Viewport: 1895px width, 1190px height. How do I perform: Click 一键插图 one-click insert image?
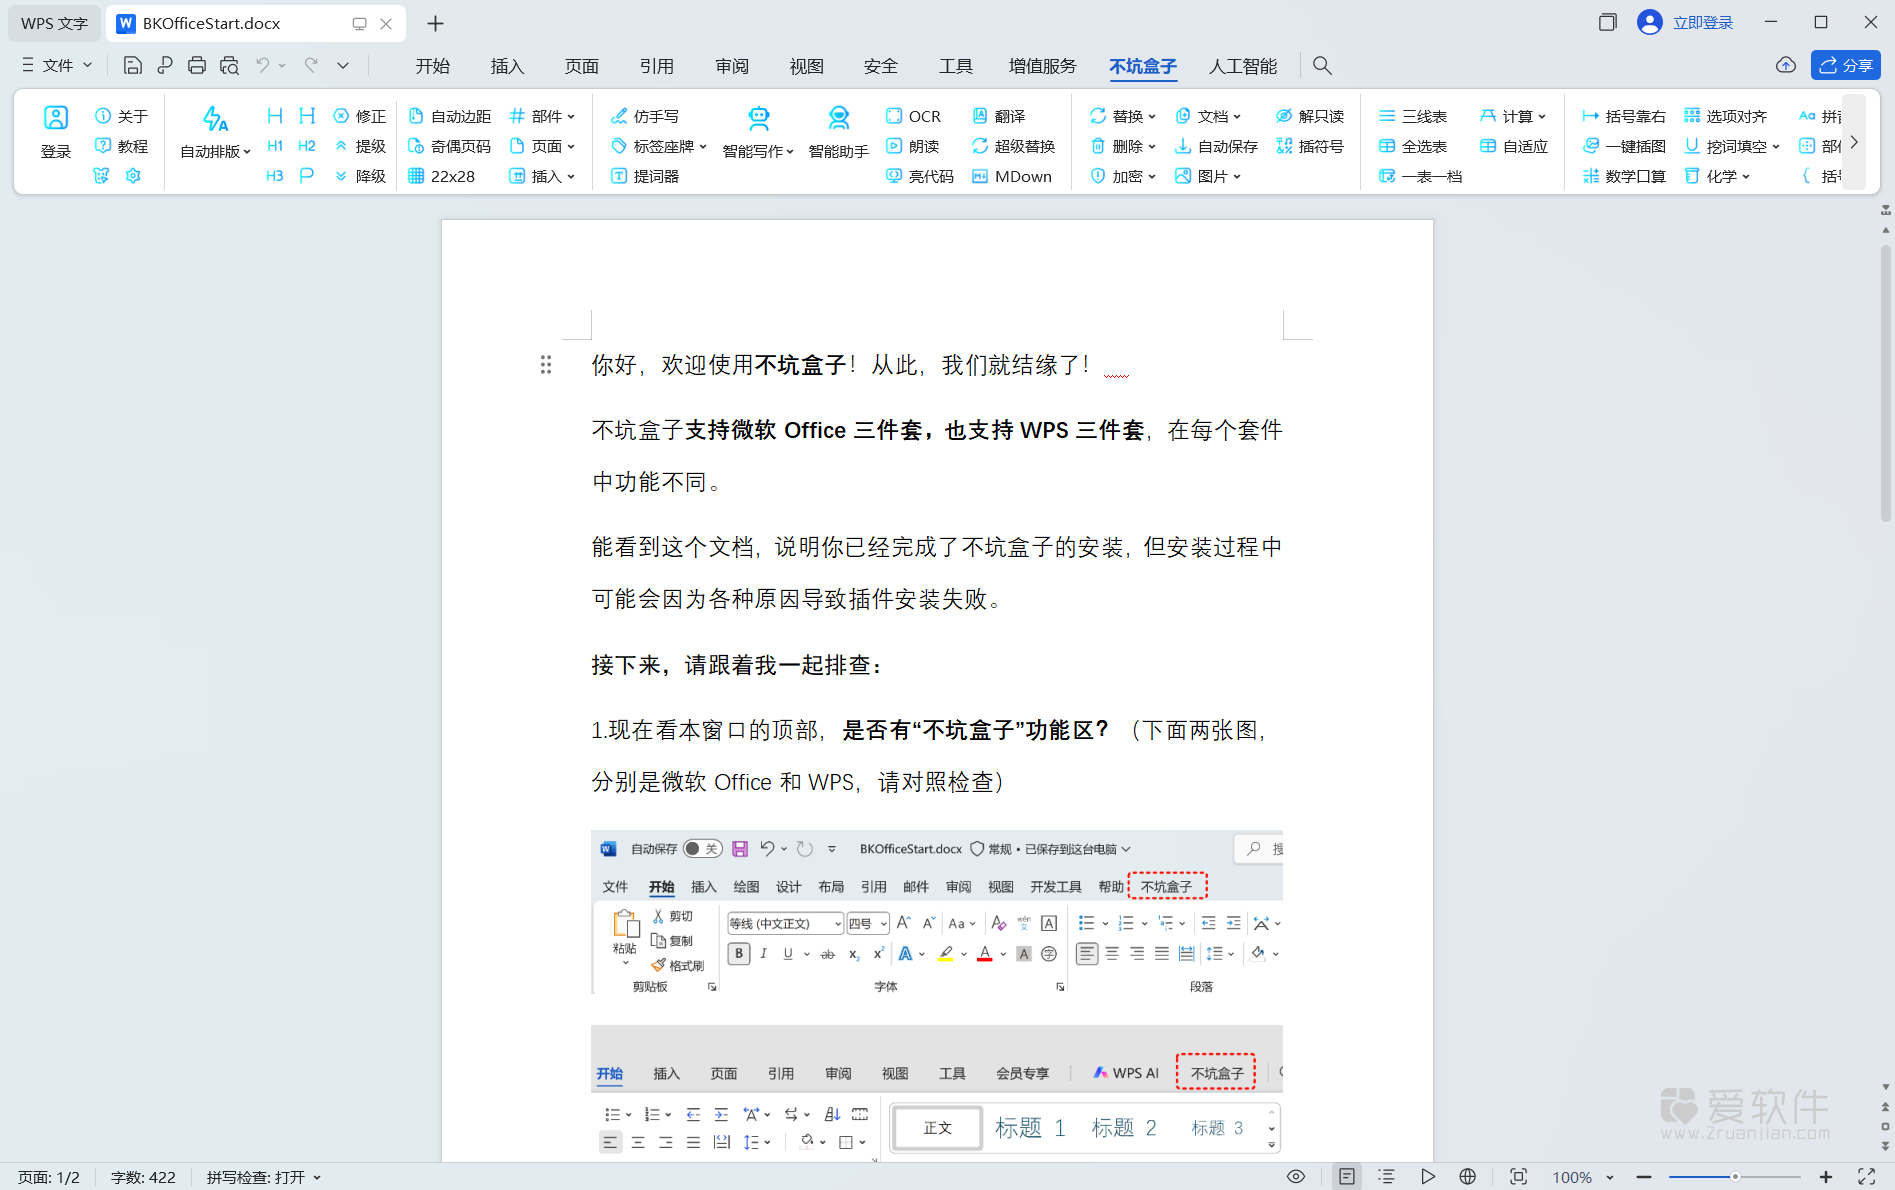point(1625,146)
